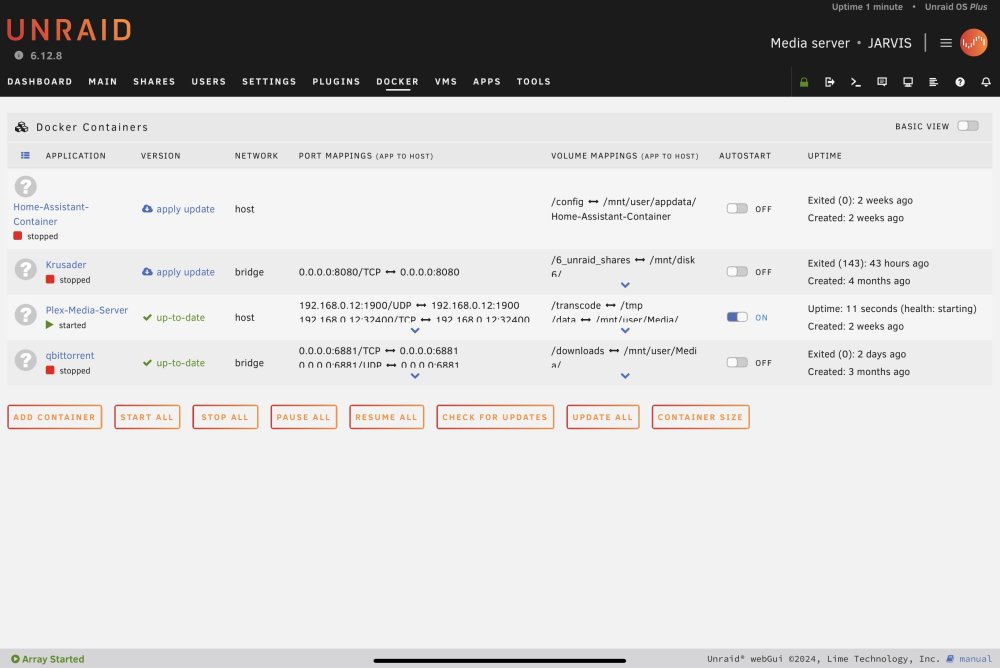Expand qbittorrent volume mappings chevron
This screenshot has width=1000, height=668.
[x=625, y=376]
